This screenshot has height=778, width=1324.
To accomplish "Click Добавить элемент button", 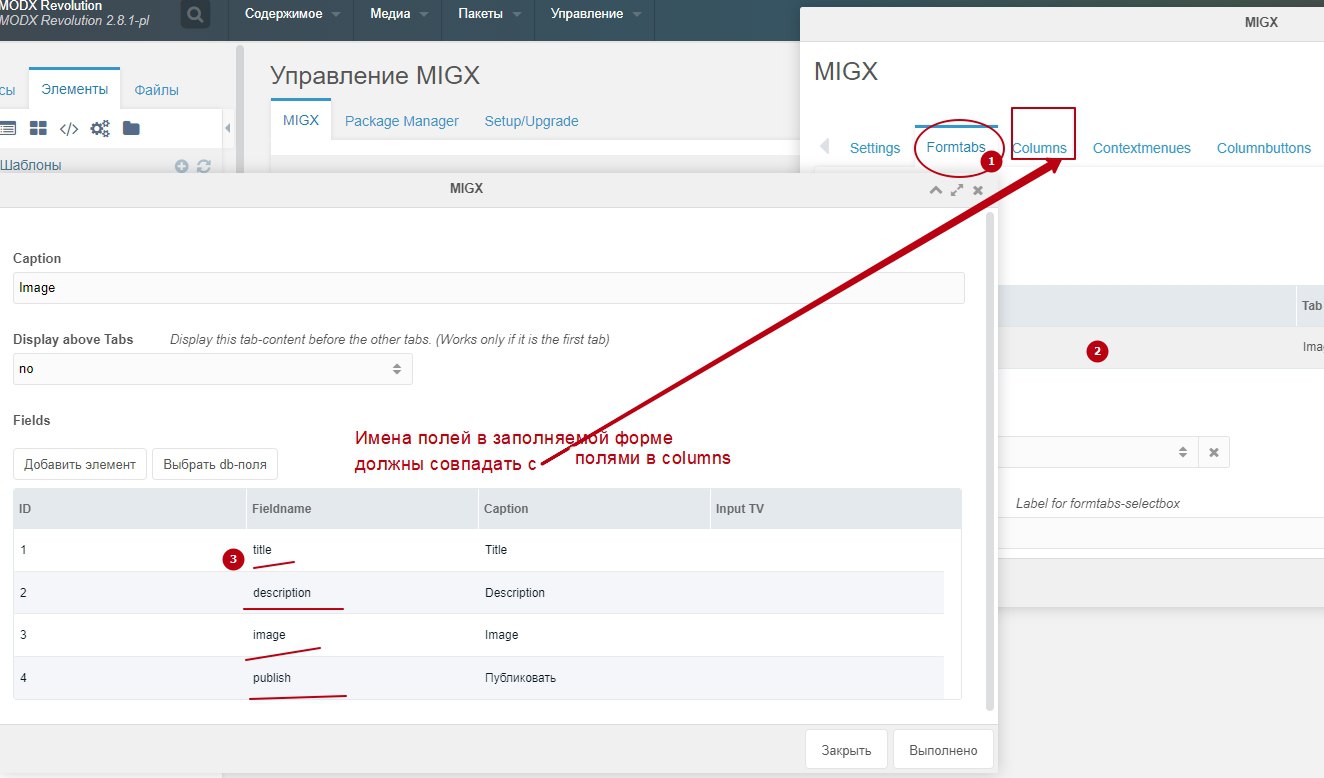I will coord(80,464).
